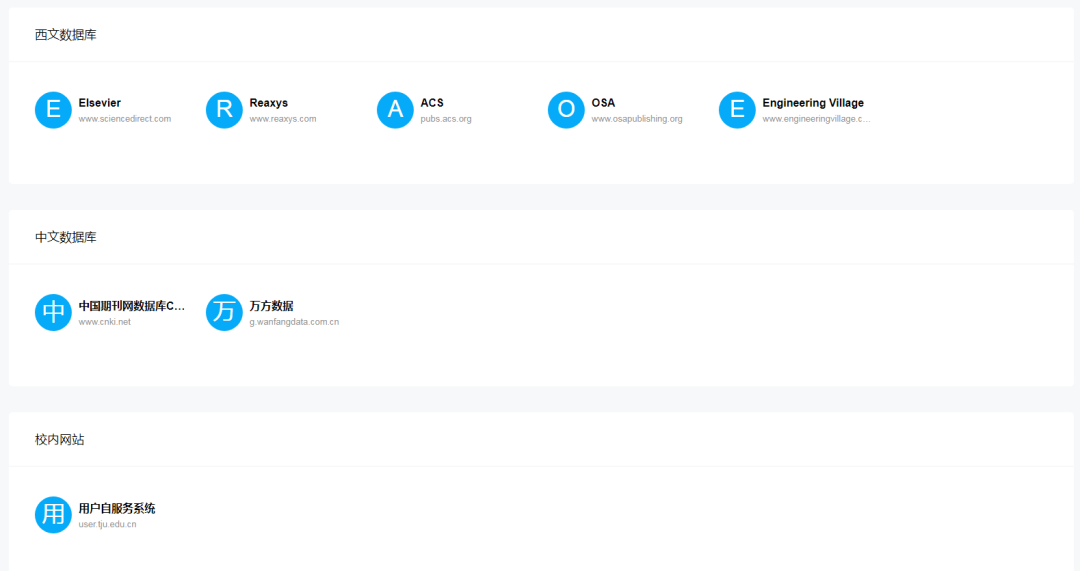This screenshot has width=1080, height=571.
Task: Click the blue Elsevier "E" circle icon
Action: pos(53,110)
